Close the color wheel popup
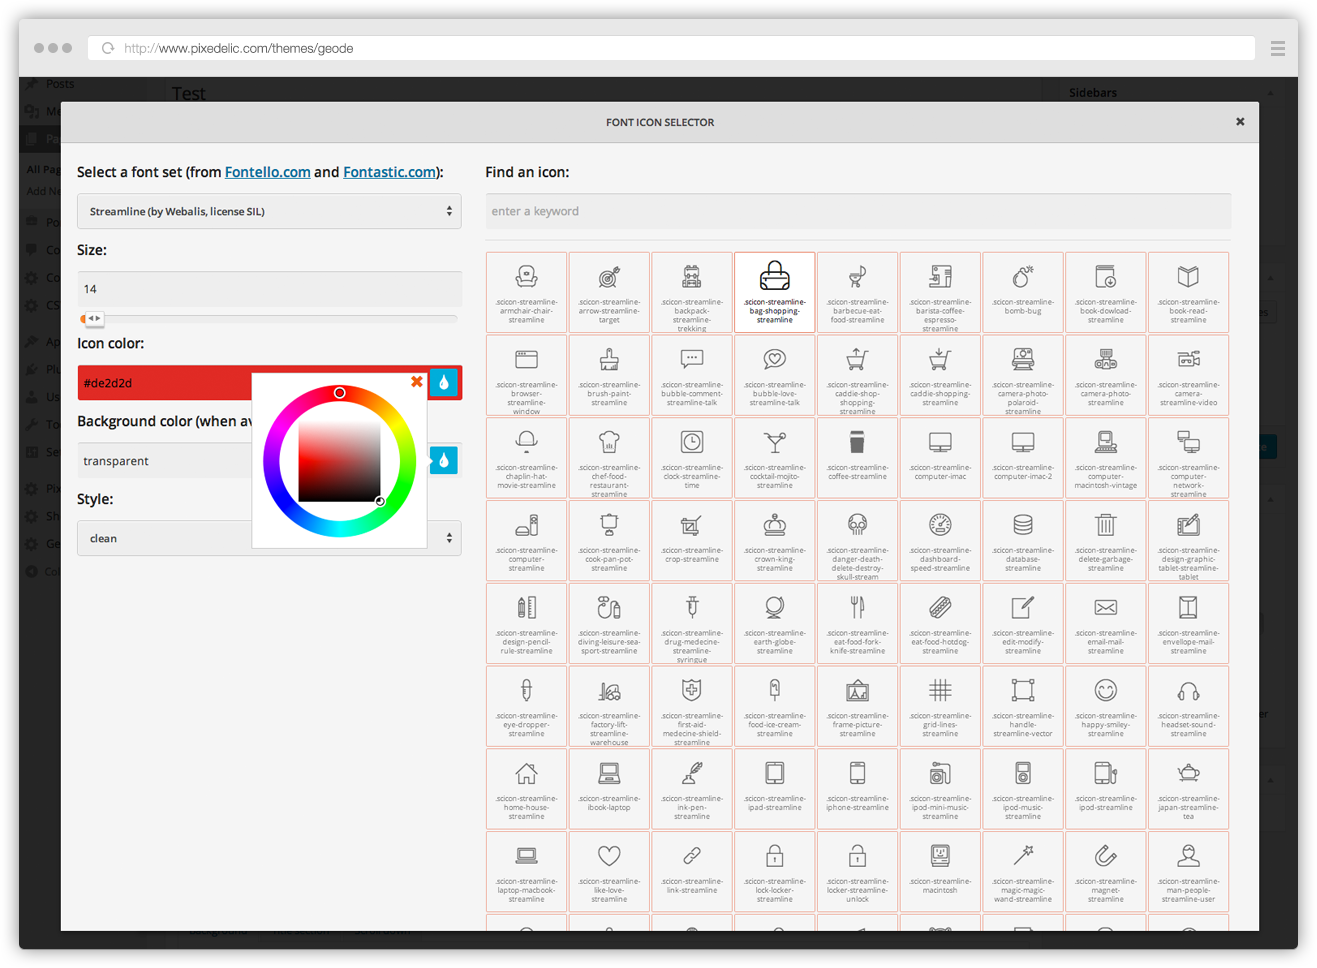The width and height of the screenshot is (1317, 968). tap(417, 382)
